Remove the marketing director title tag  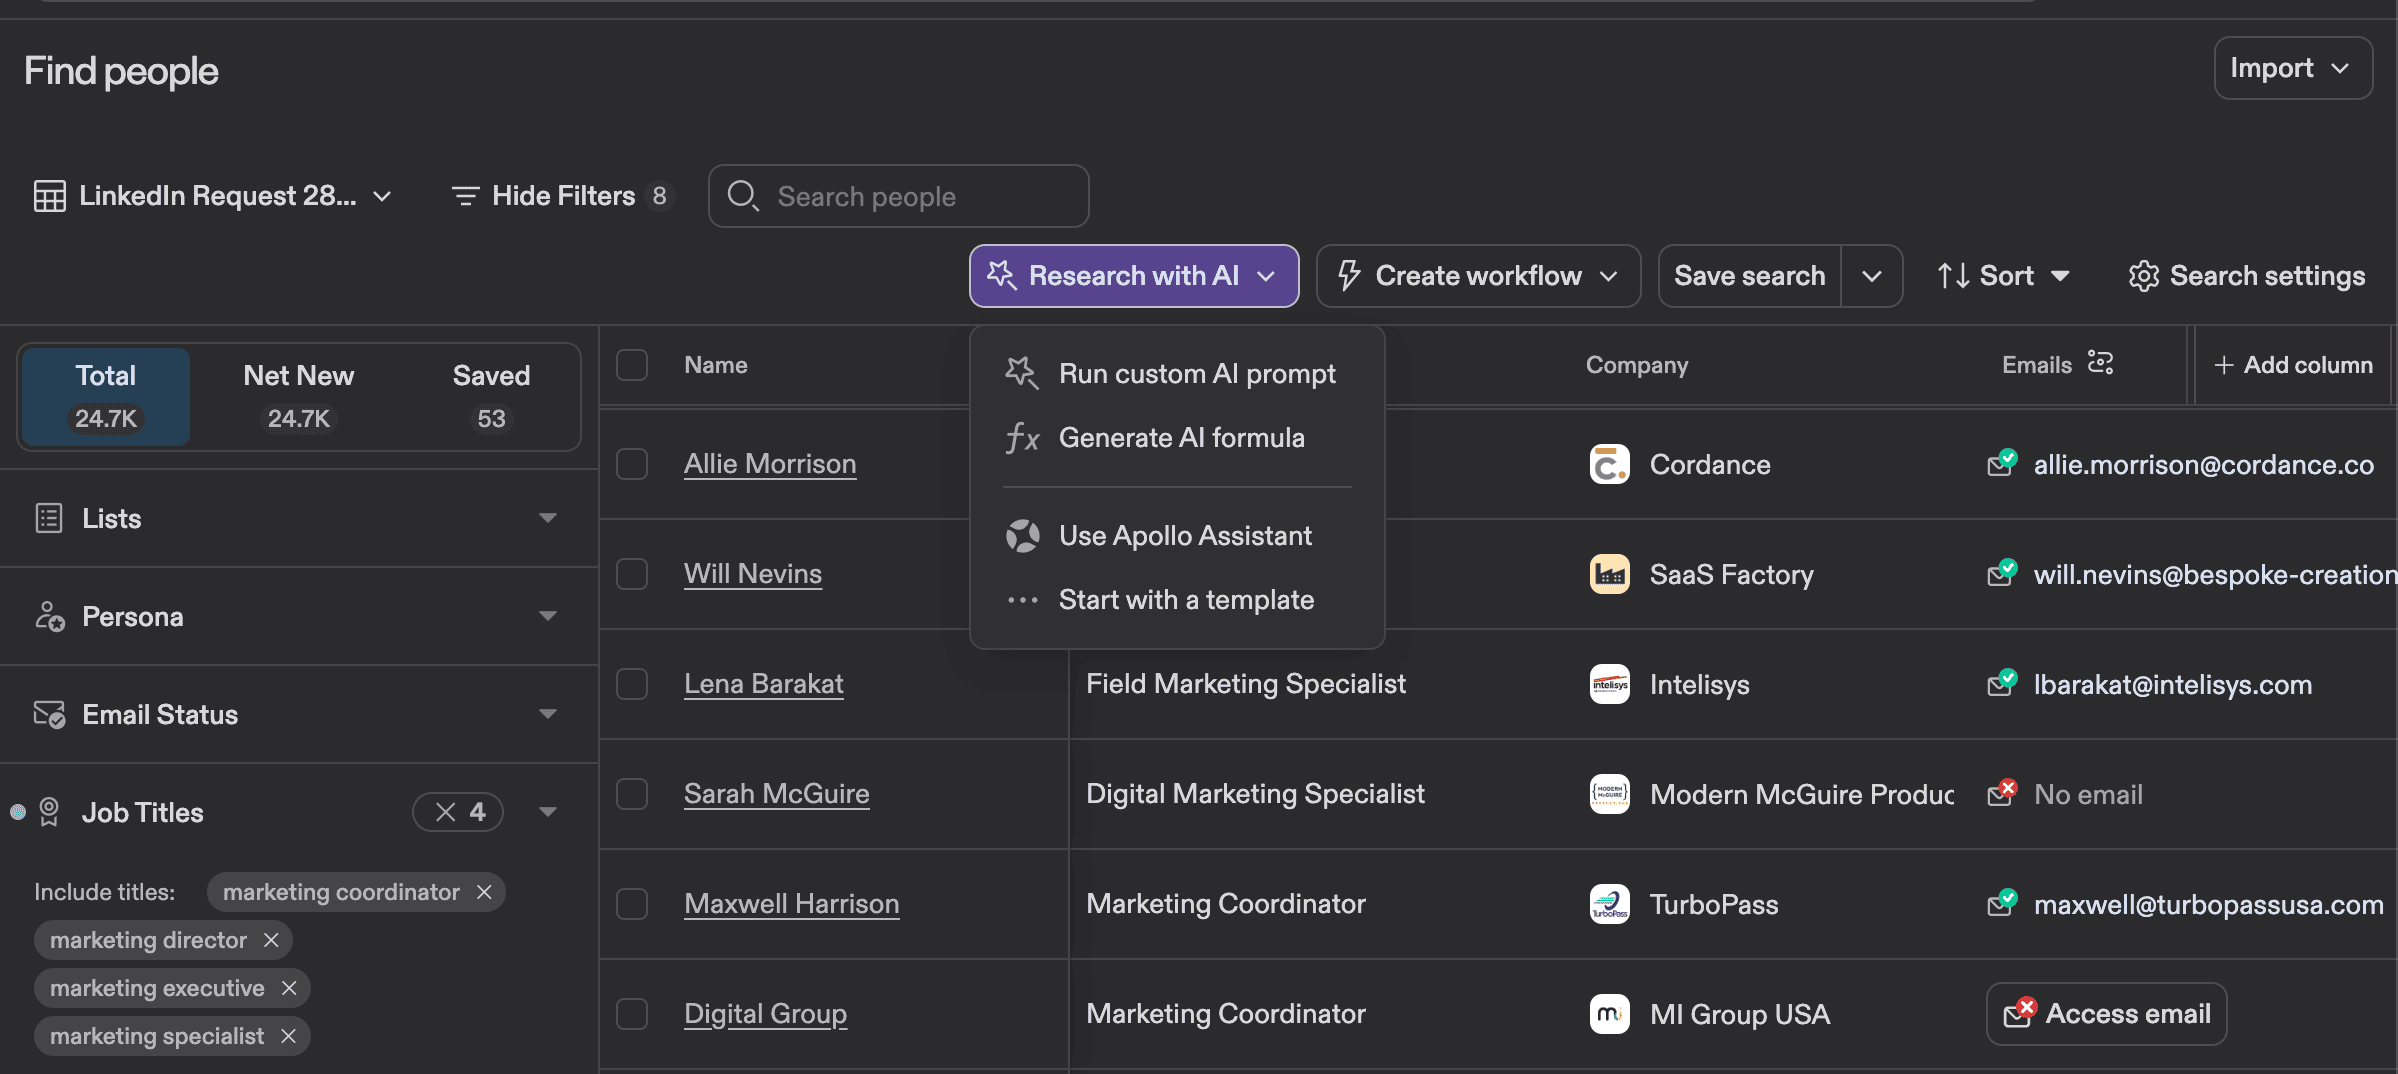(x=271, y=940)
